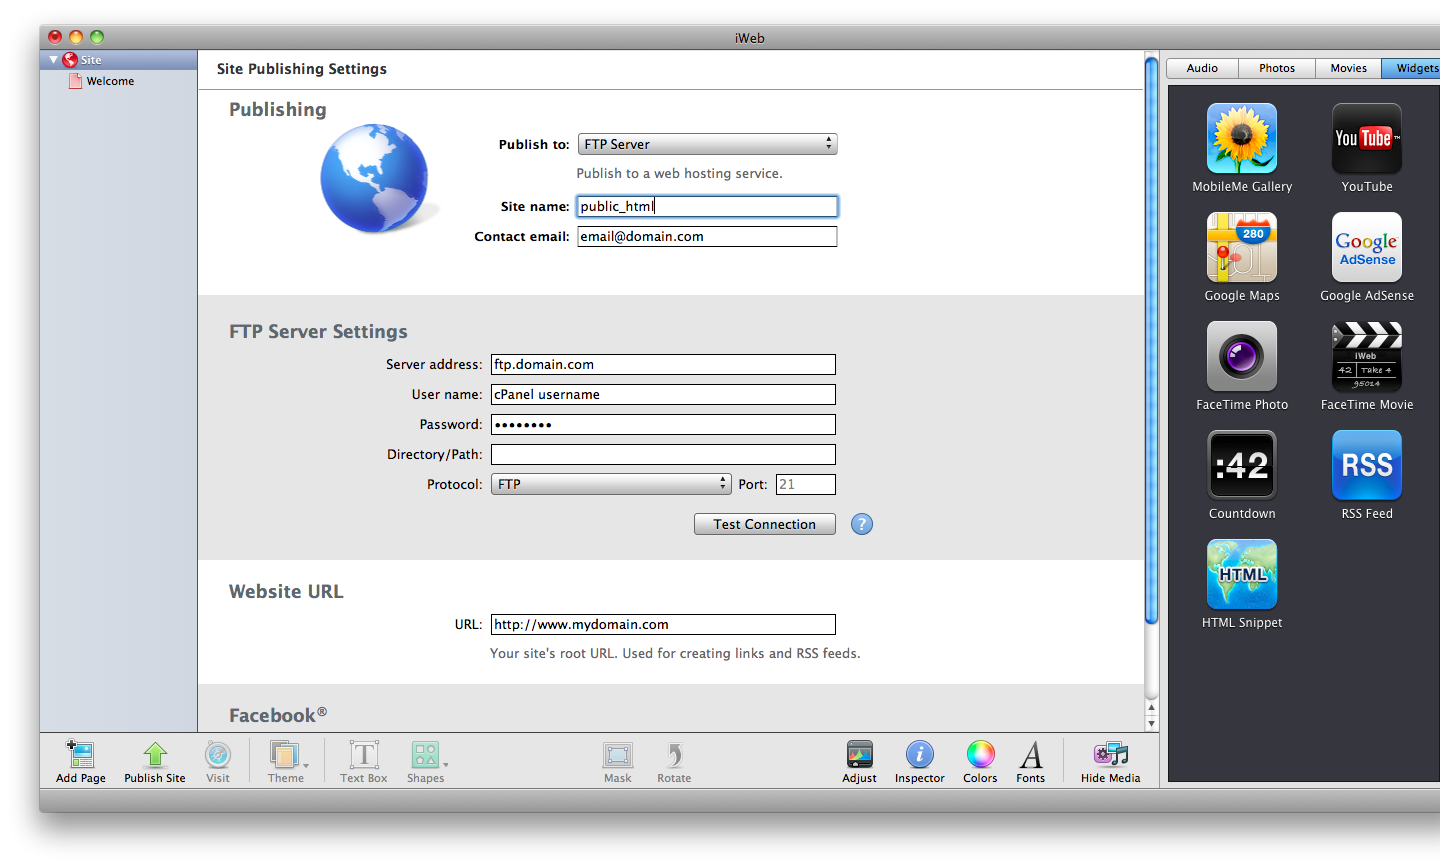Viewport: 1440px width, 867px height.
Task: Select the Google Maps widget
Action: tap(1242, 248)
